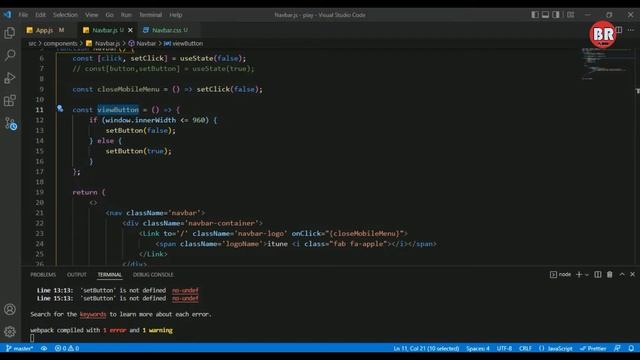
Task: Click the src breadcrumb
Action: click(32, 43)
